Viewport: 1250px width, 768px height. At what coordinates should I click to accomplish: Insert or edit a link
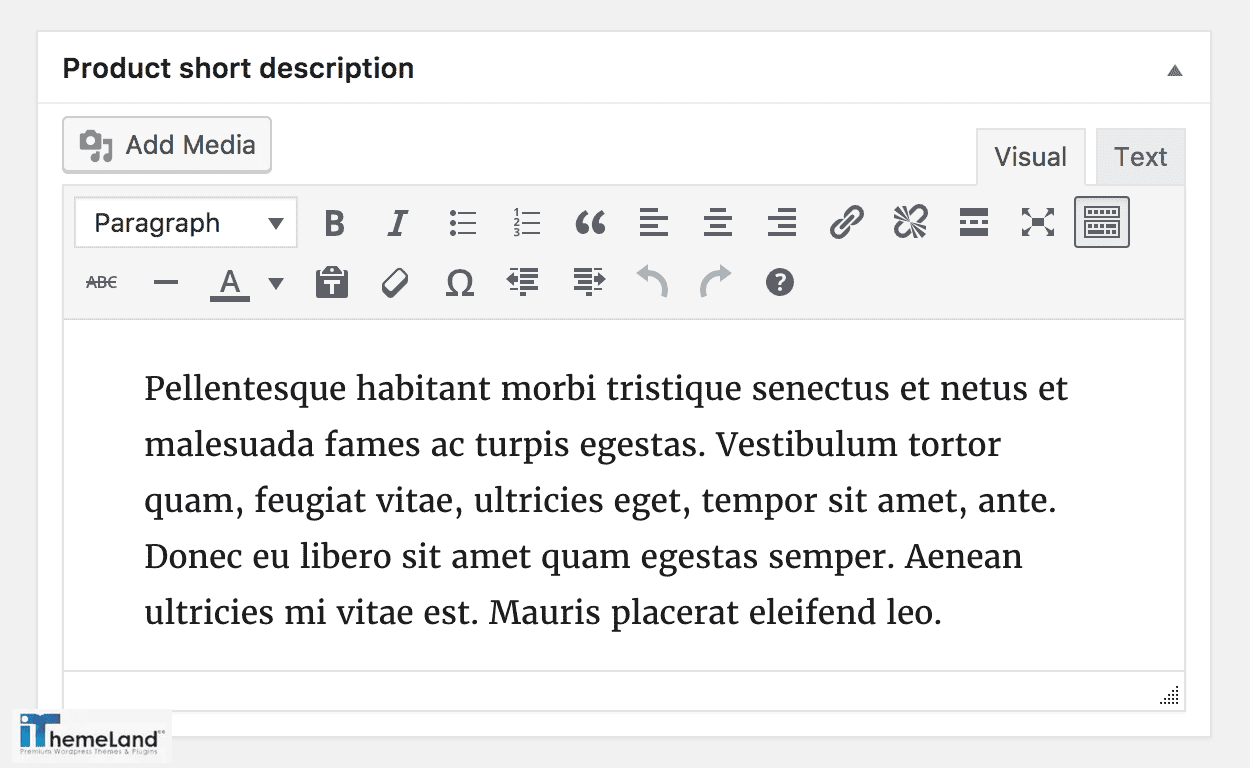tap(846, 223)
